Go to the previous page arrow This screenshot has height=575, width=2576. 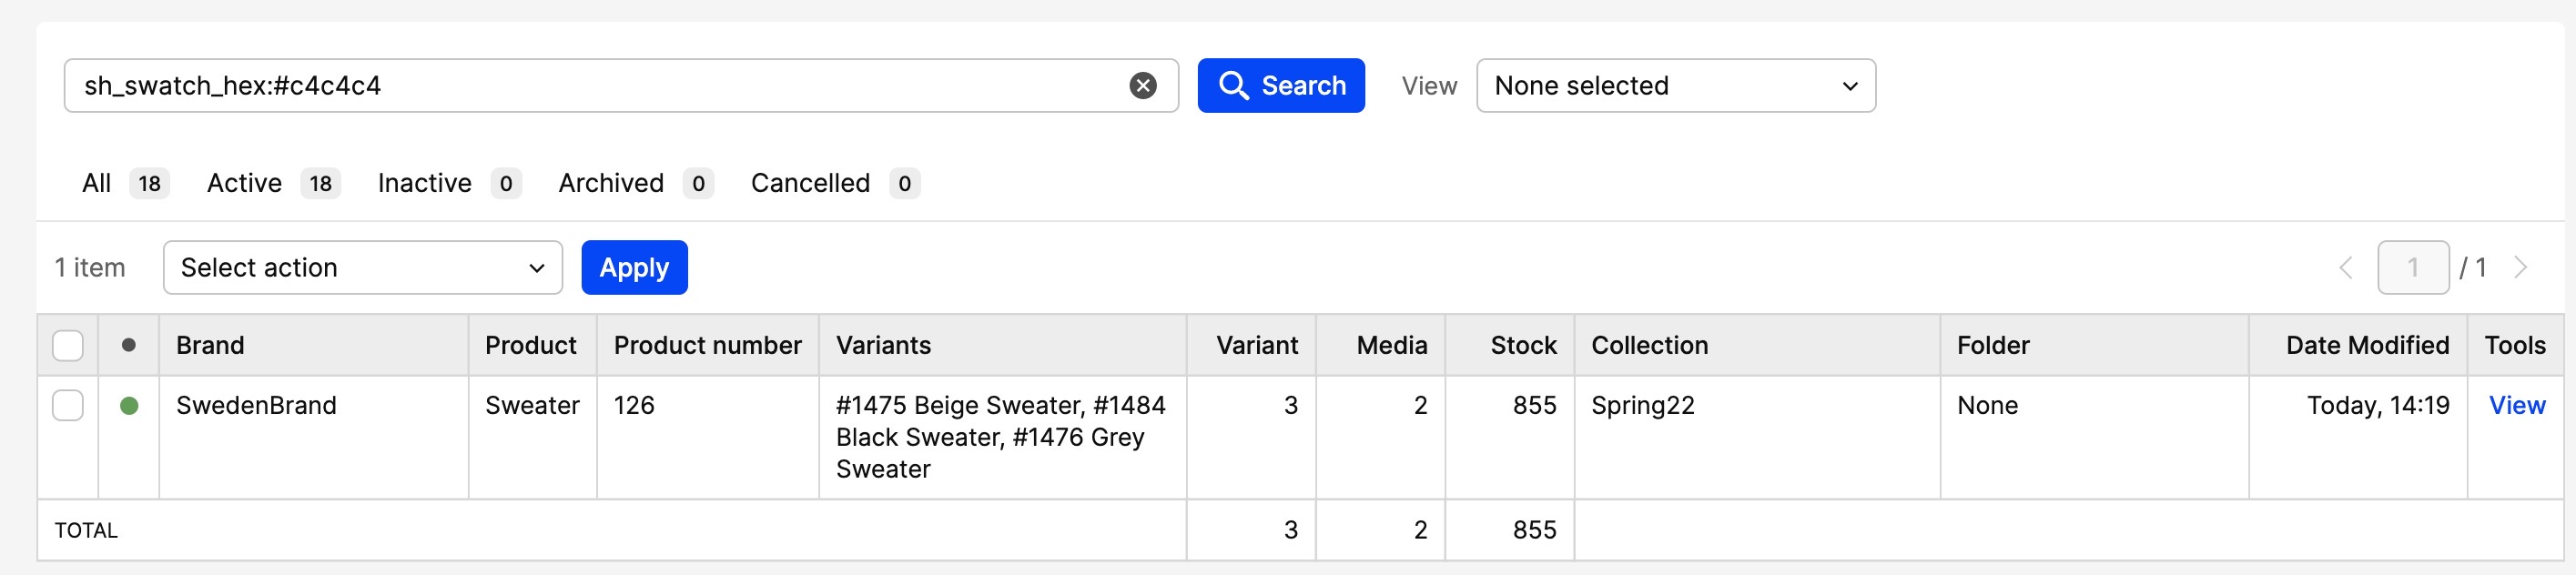point(2346,268)
